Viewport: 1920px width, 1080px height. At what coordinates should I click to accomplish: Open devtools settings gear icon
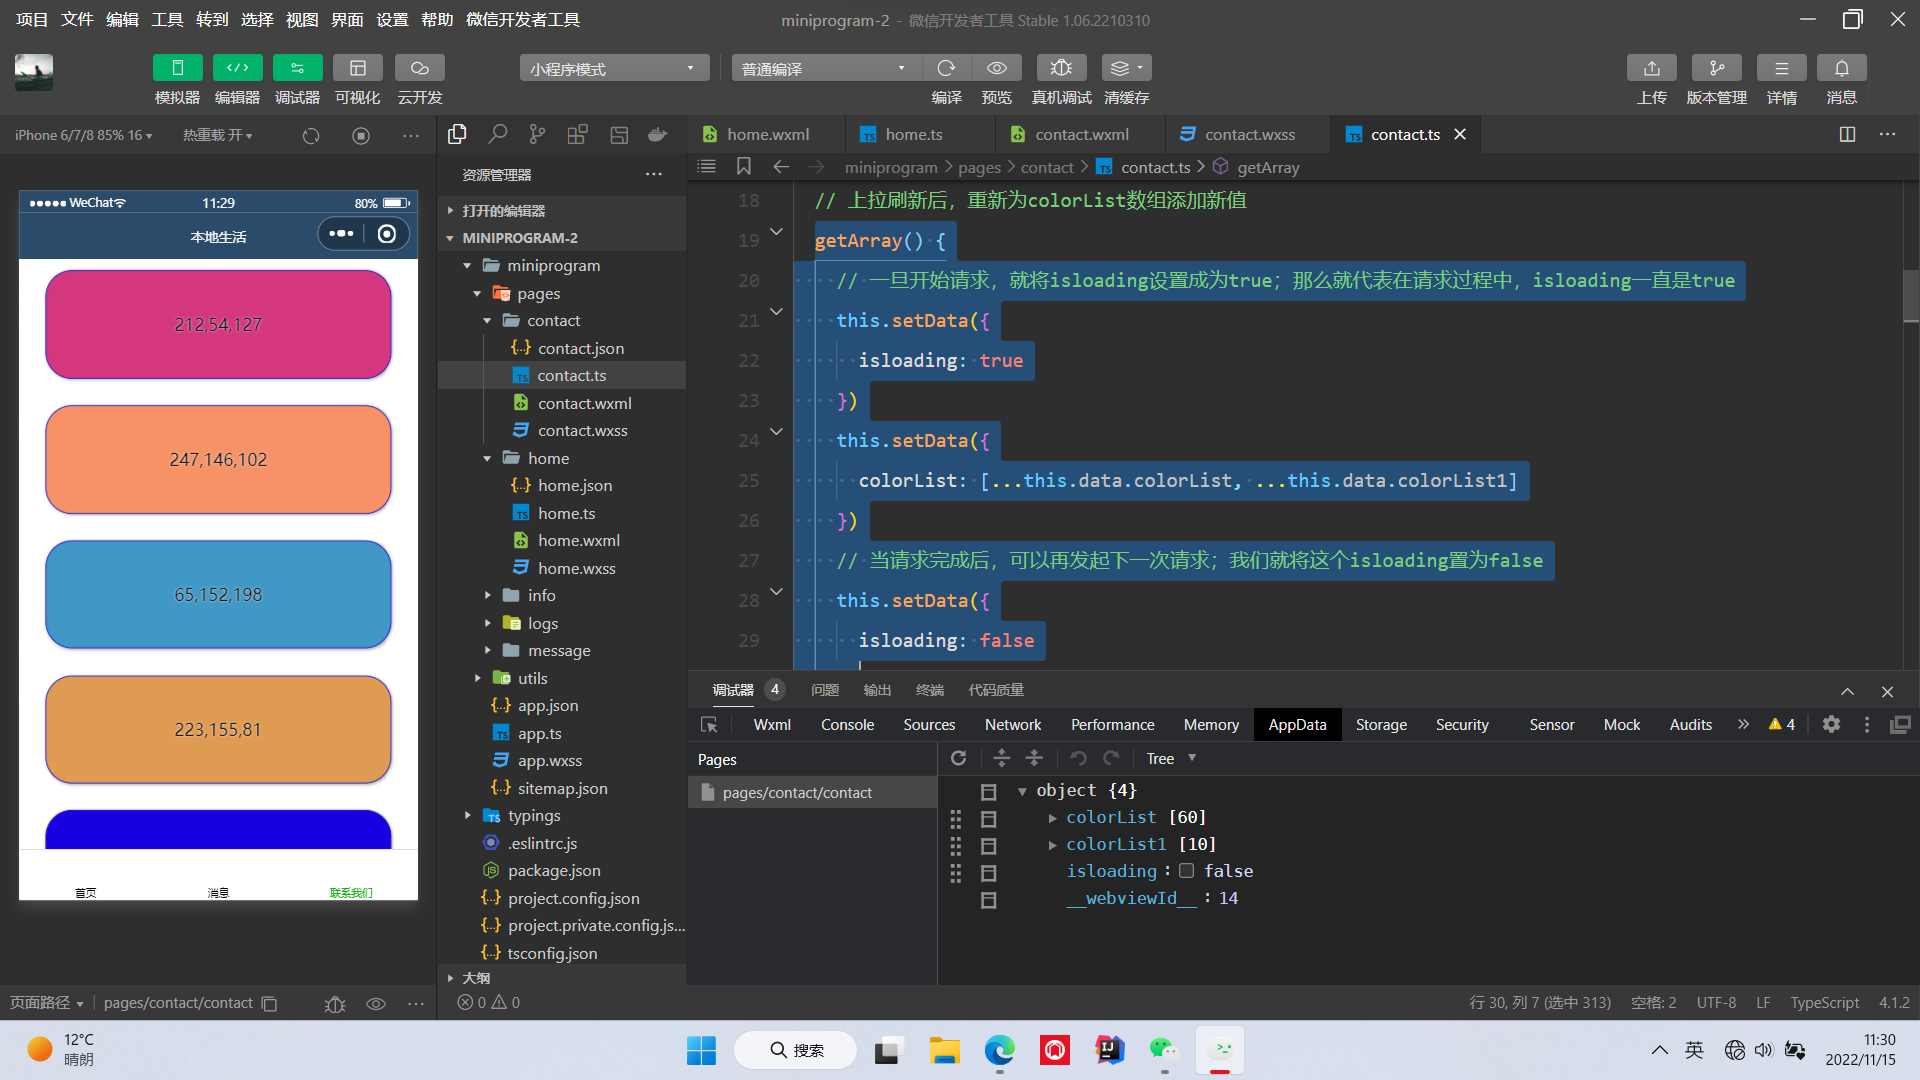(x=1831, y=724)
